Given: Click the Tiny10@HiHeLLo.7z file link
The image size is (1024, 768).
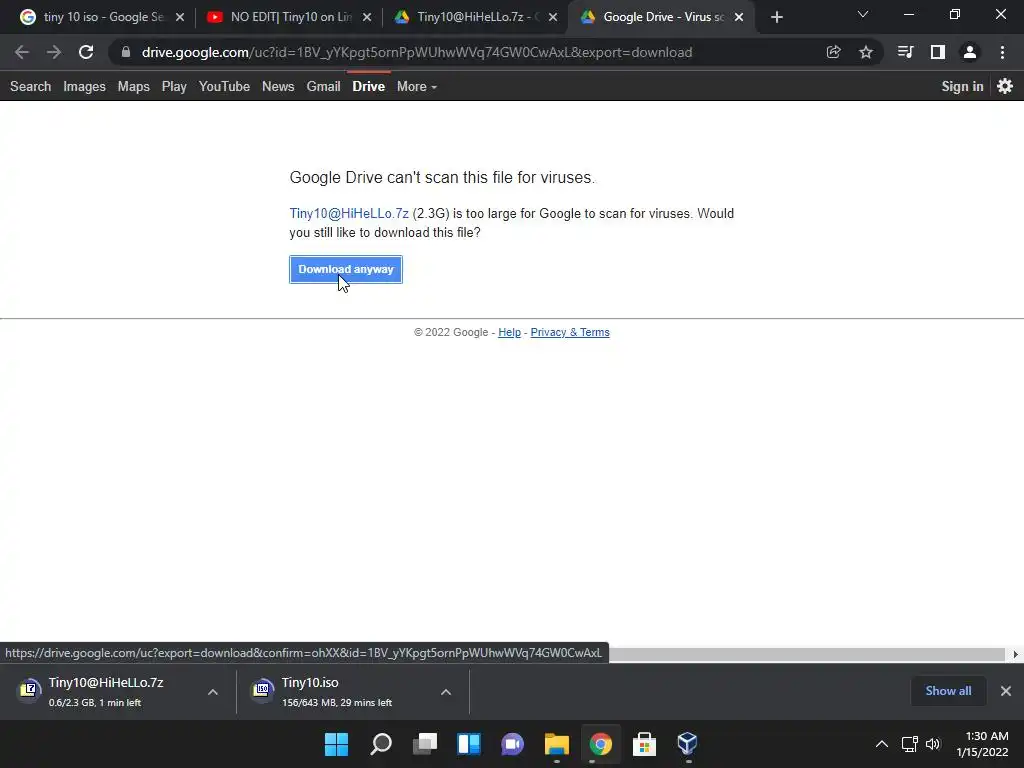Looking at the screenshot, I should pos(349,214).
